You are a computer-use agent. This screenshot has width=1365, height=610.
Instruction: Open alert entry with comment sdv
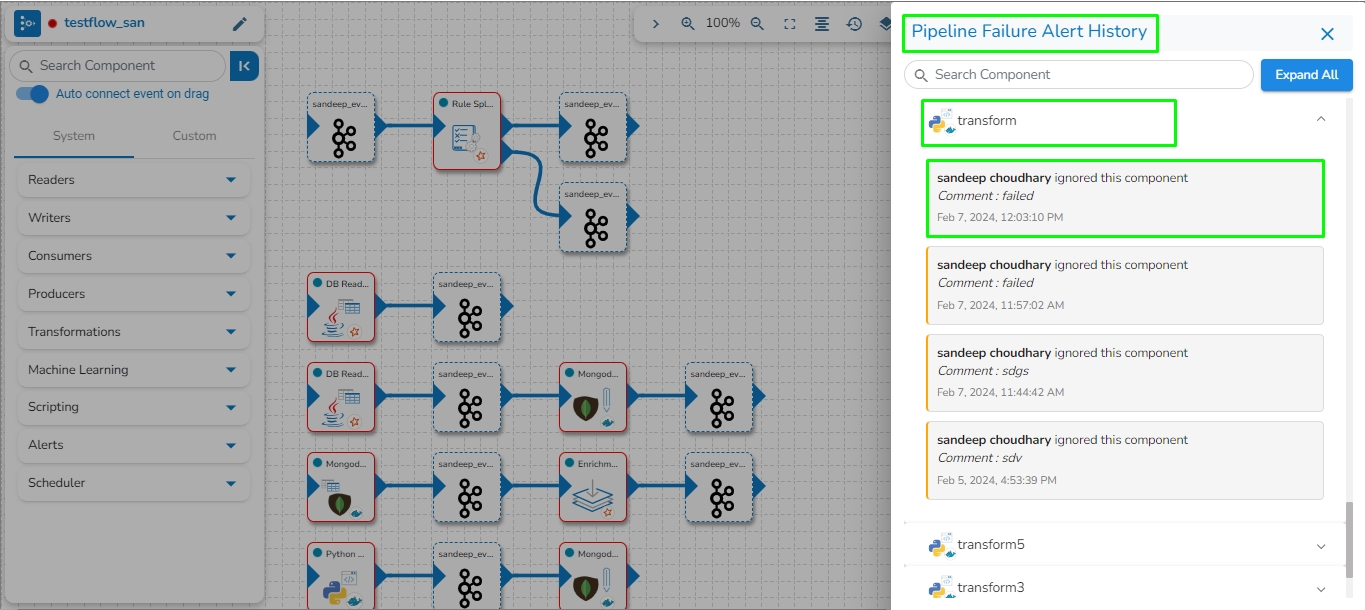[x=1125, y=460]
